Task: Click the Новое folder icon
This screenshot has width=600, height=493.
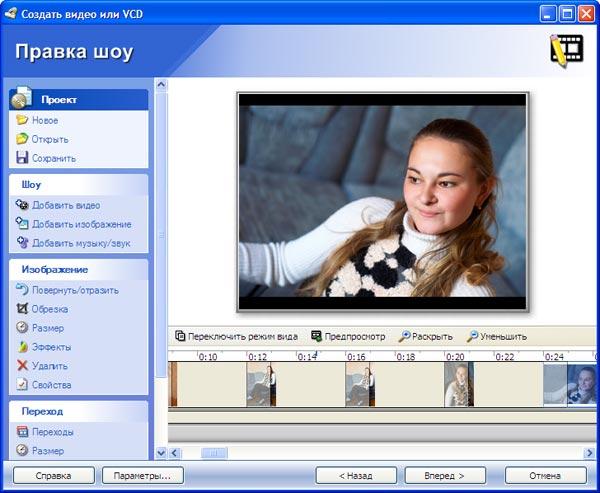Action: click(x=22, y=120)
